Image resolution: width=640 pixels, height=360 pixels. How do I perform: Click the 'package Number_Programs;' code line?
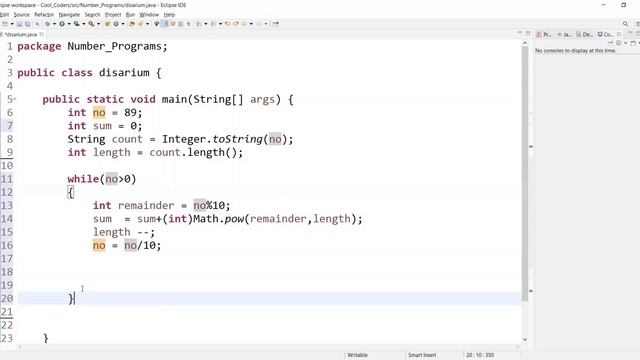[92, 46]
